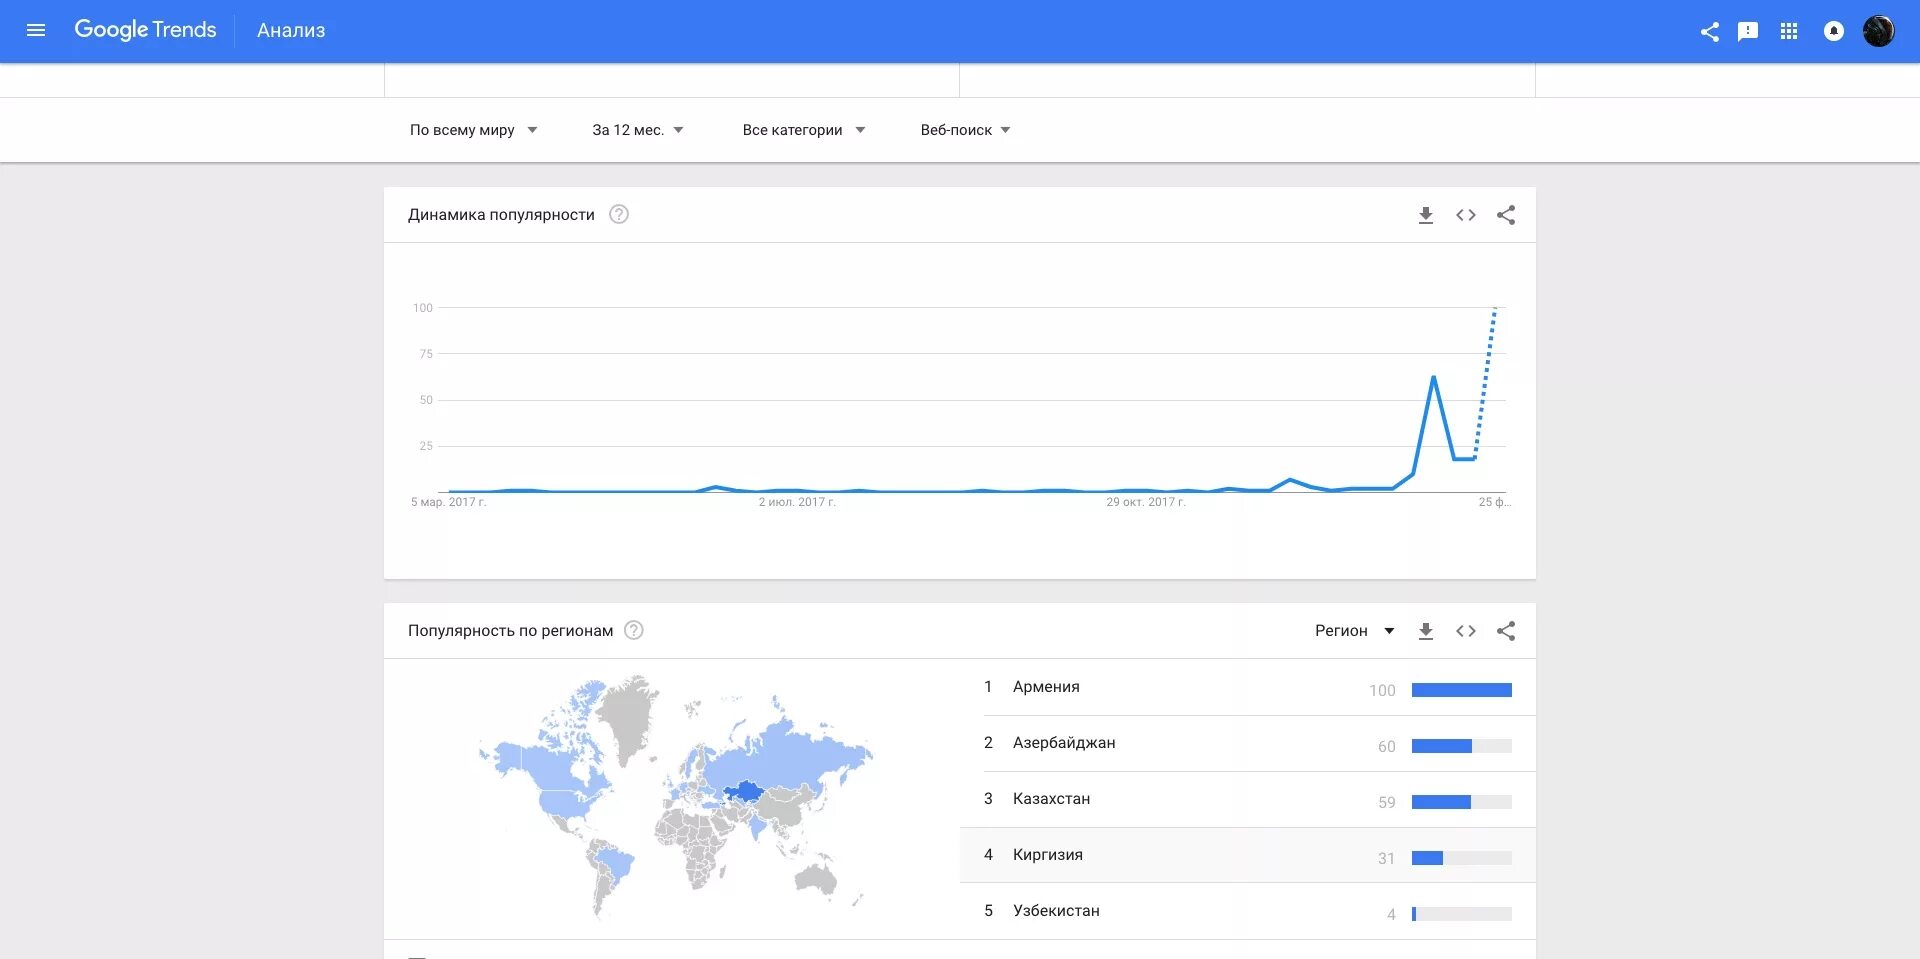Open the notifications bell
The image size is (1920, 959).
click(x=1834, y=31)
